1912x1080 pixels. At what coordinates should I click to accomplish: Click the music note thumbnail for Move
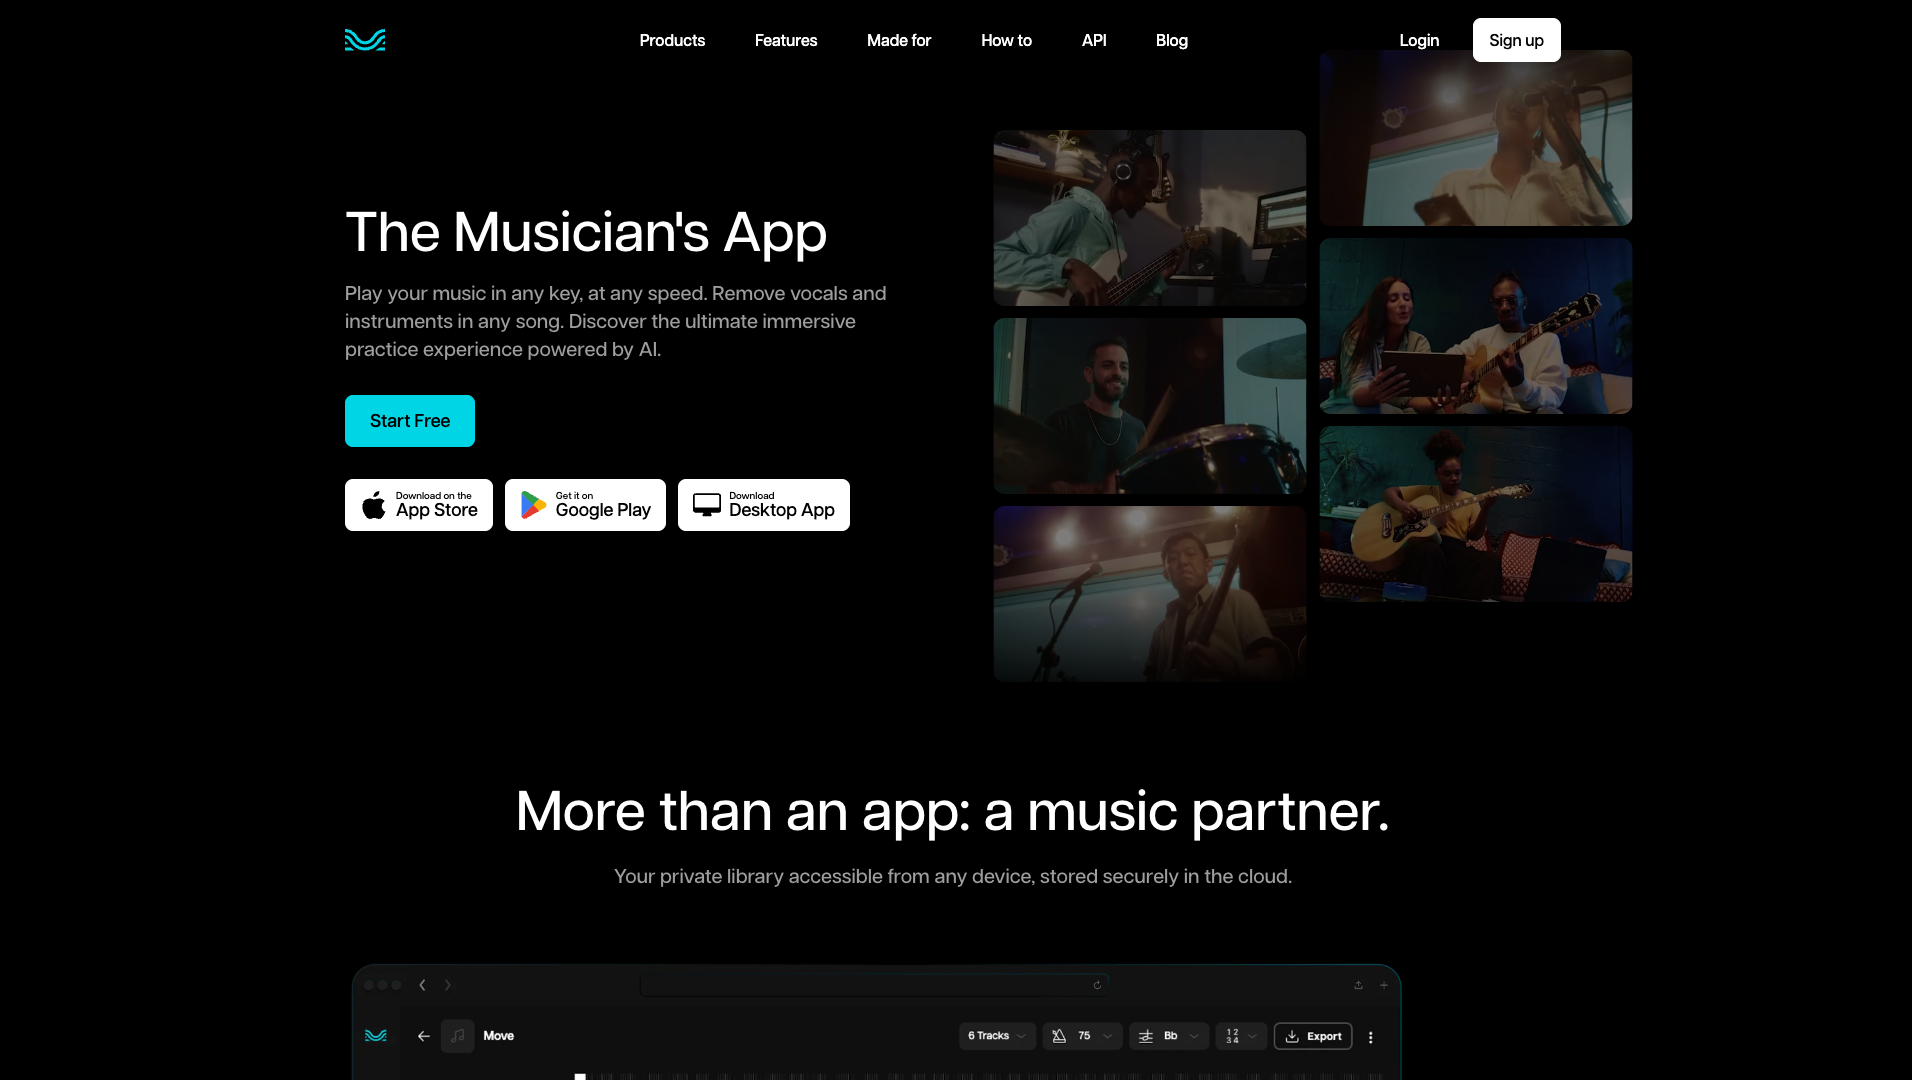click(458, 1036)
